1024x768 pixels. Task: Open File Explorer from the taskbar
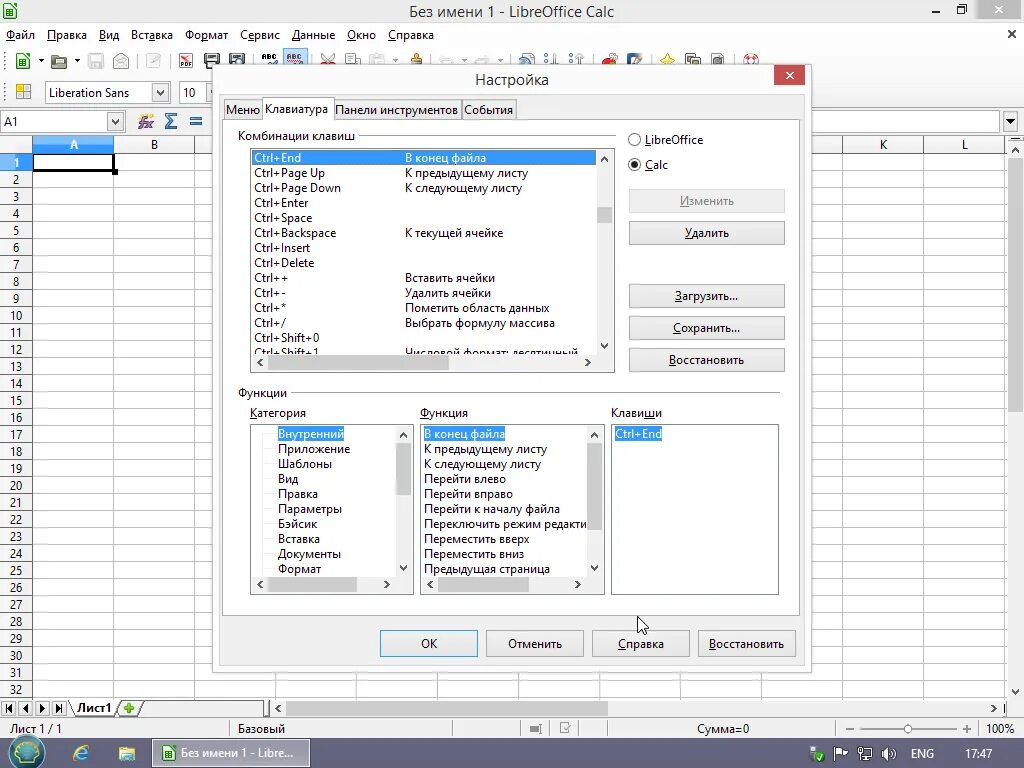coord(126,753)
